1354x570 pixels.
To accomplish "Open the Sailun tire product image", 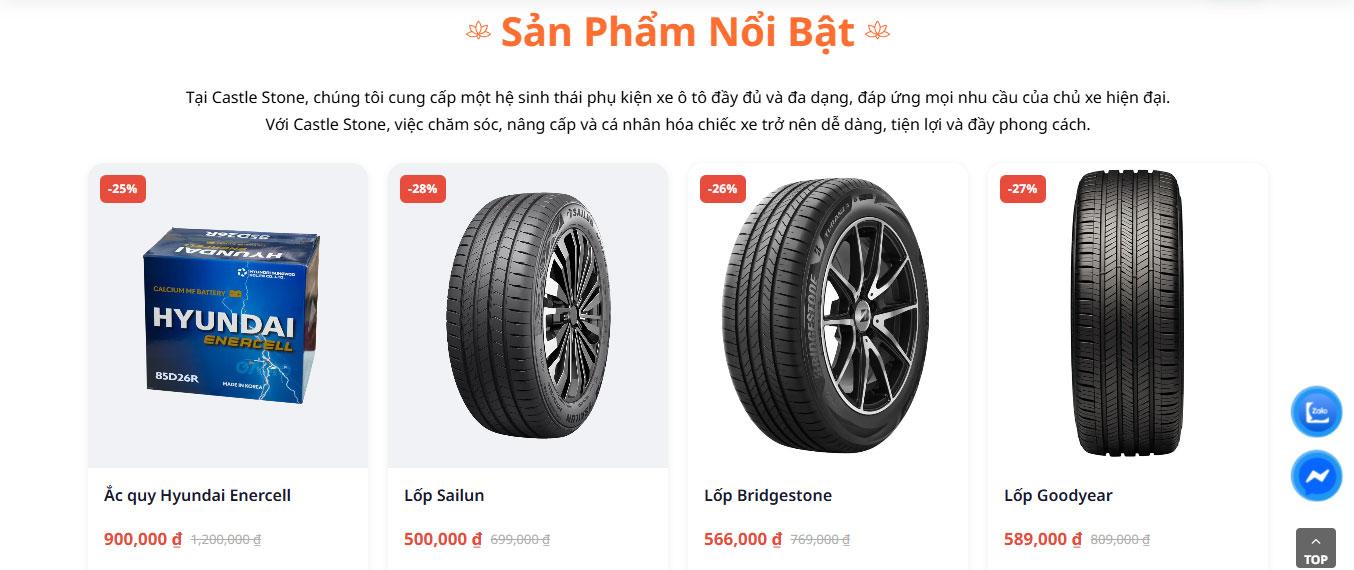I will pyautogui.click(x=527, y=315).
